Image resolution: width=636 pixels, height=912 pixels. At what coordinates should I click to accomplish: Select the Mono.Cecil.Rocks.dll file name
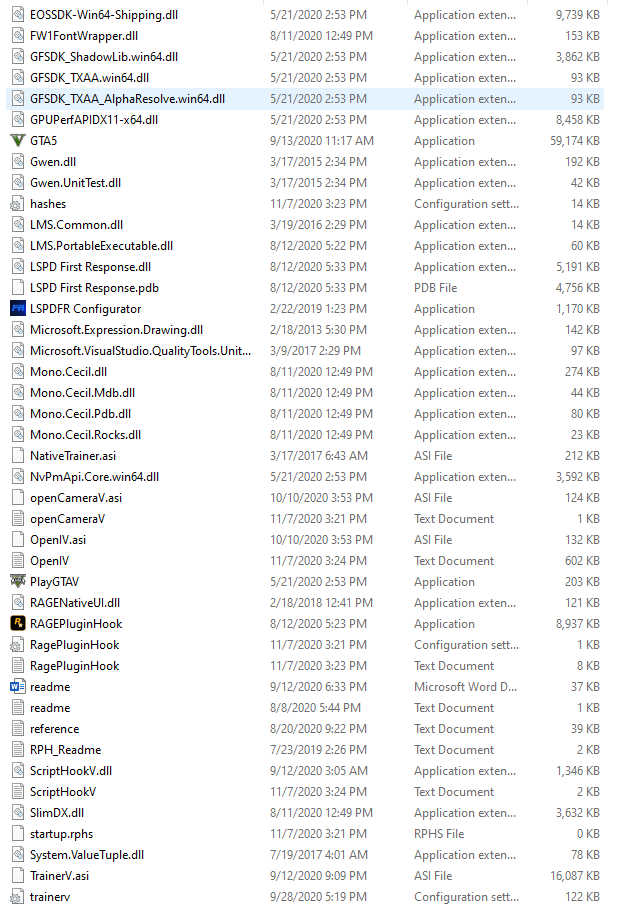[86, 435]
